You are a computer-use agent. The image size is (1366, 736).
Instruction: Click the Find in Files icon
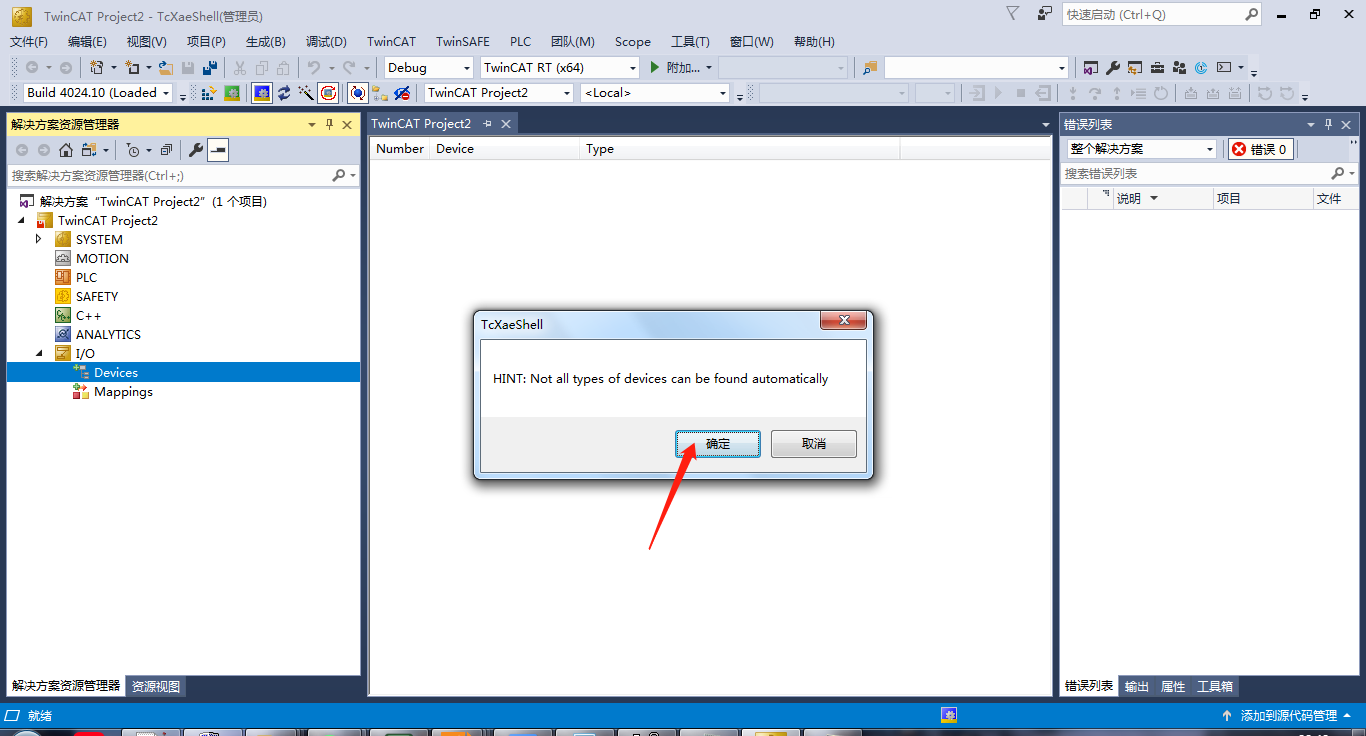tap(870, 67)
